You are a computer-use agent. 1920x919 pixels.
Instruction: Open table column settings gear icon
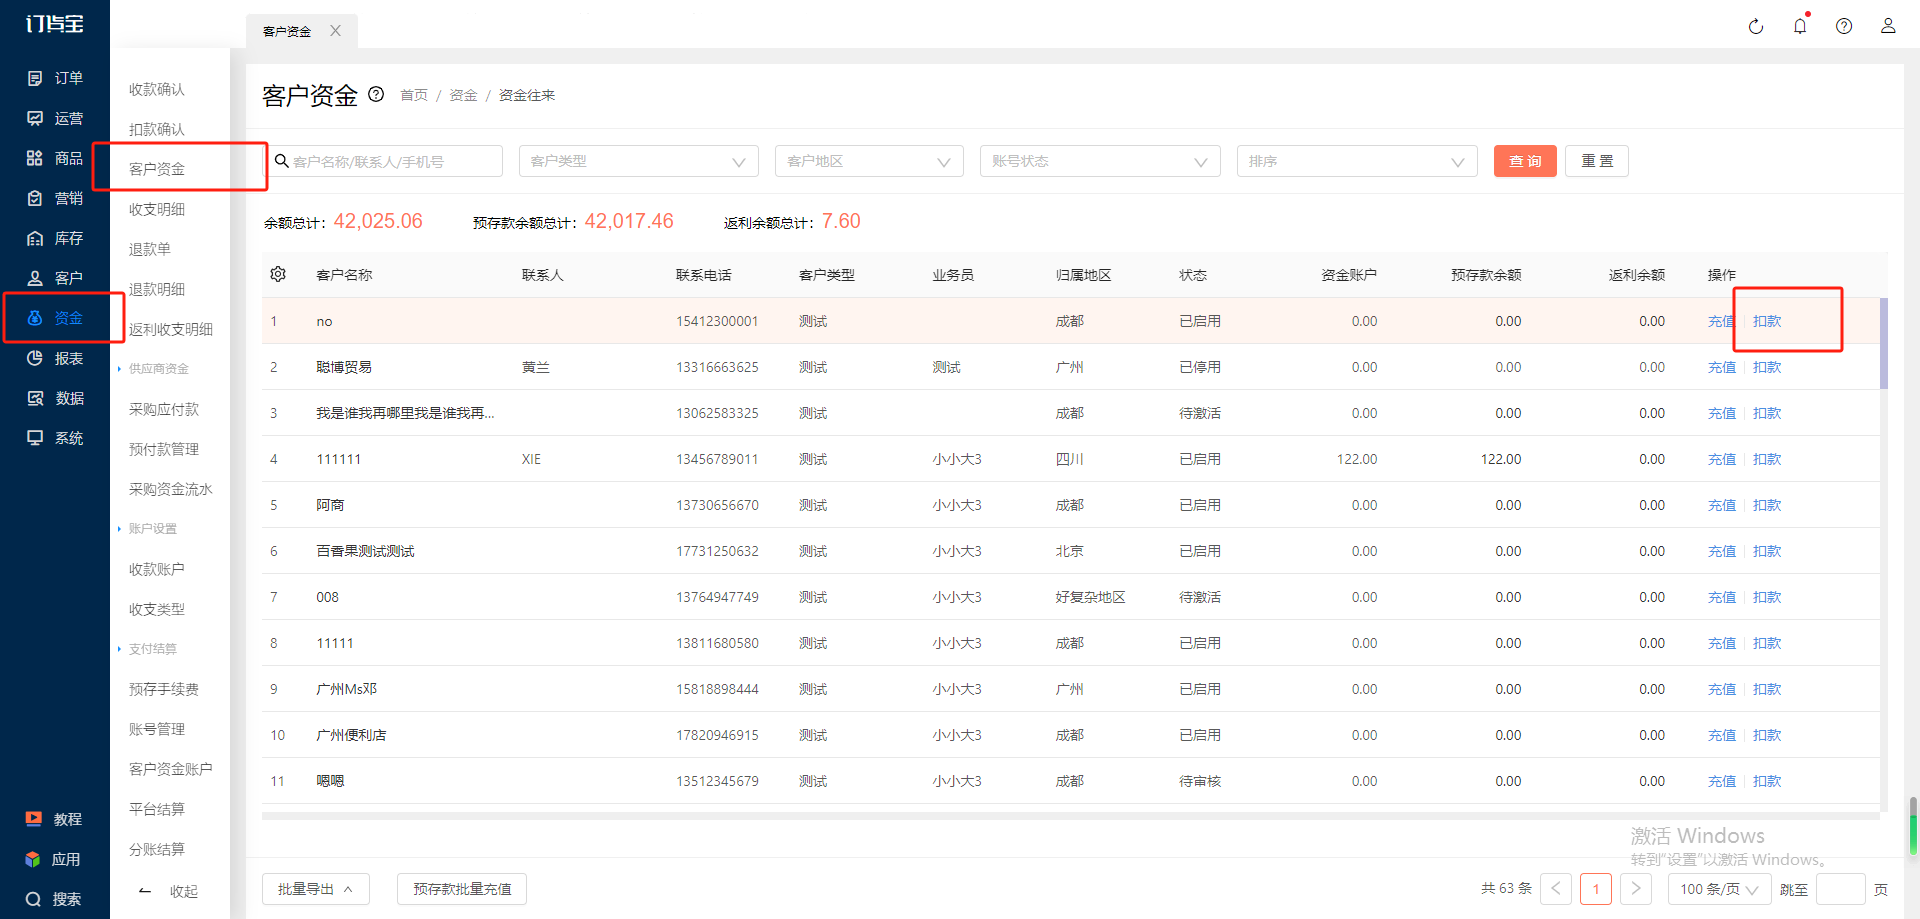click(x=278, y=274)
